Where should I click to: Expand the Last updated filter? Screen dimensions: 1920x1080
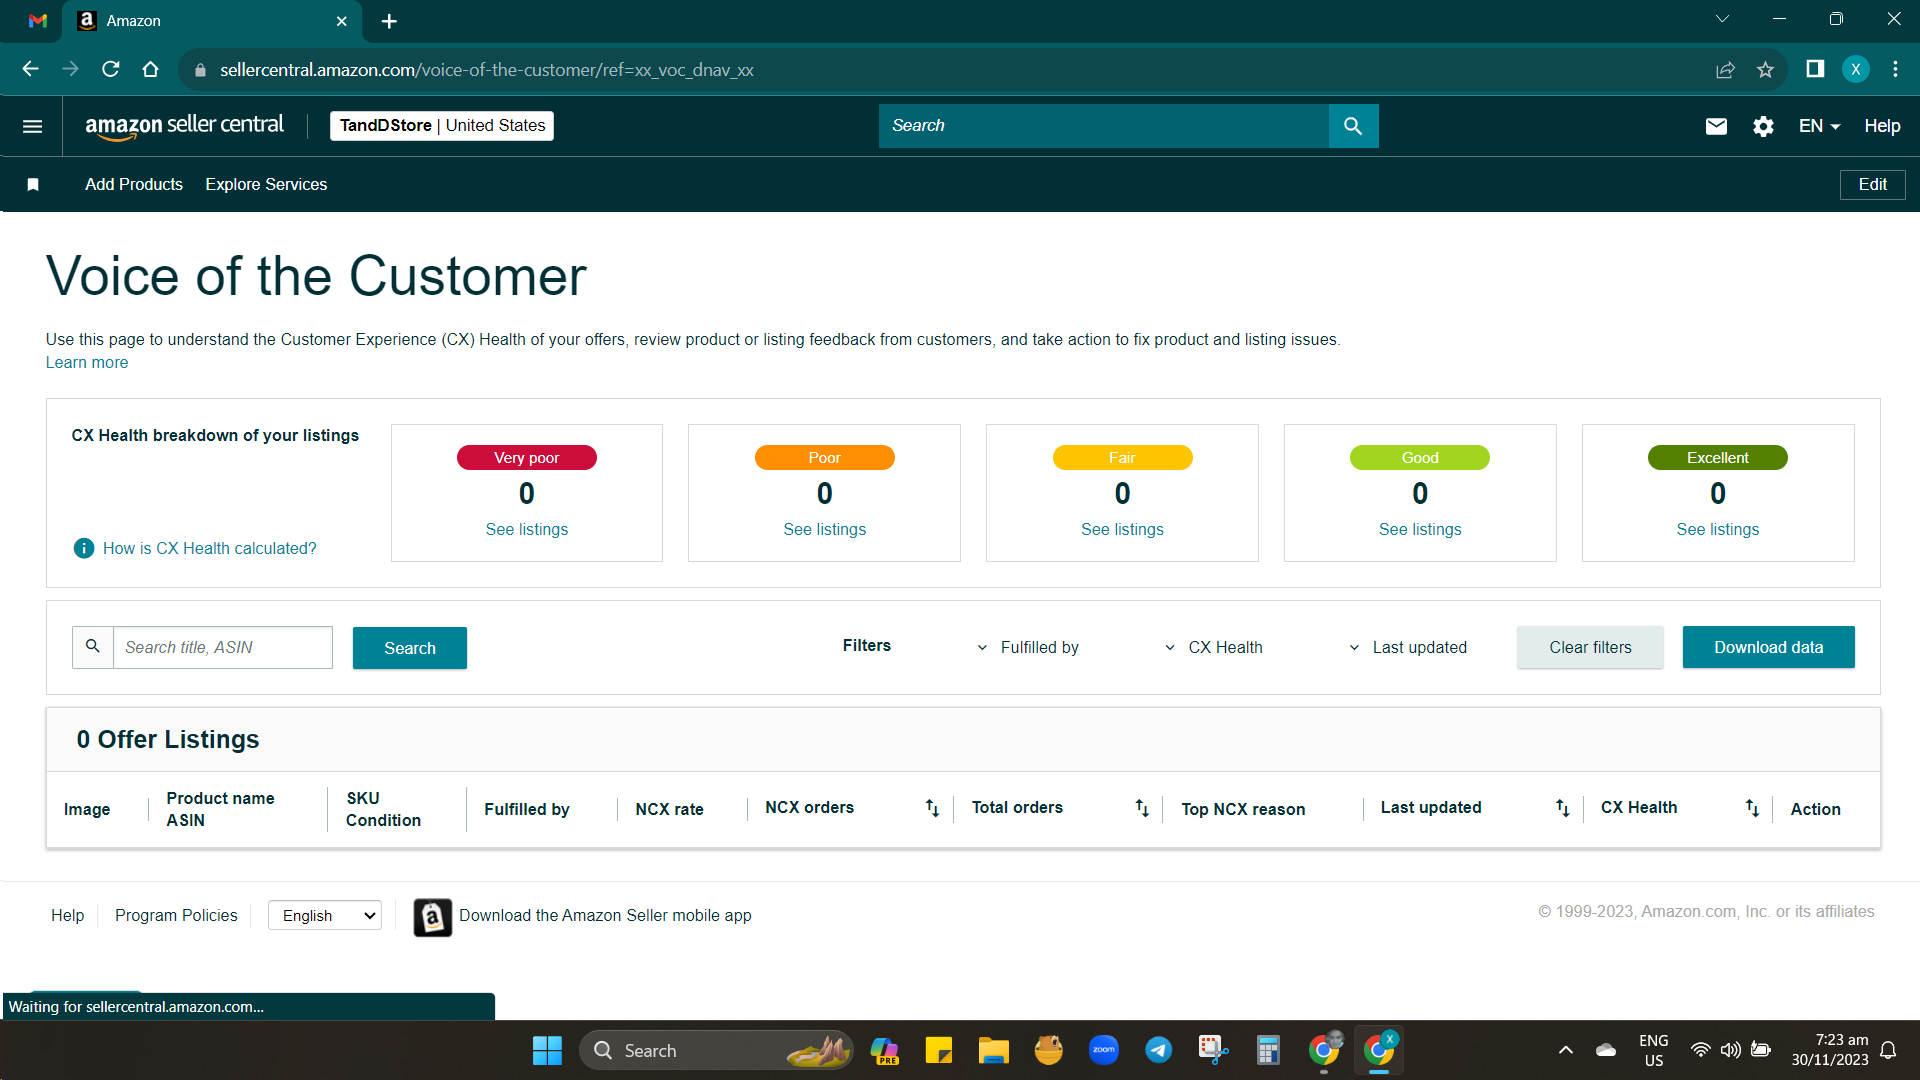pyautogui.click(x=1407, y=648)
